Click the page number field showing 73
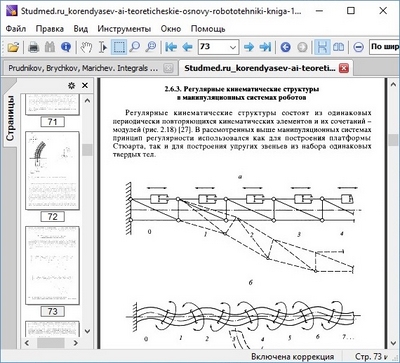Viewport: 400px width, 363px height. (213, 47)
